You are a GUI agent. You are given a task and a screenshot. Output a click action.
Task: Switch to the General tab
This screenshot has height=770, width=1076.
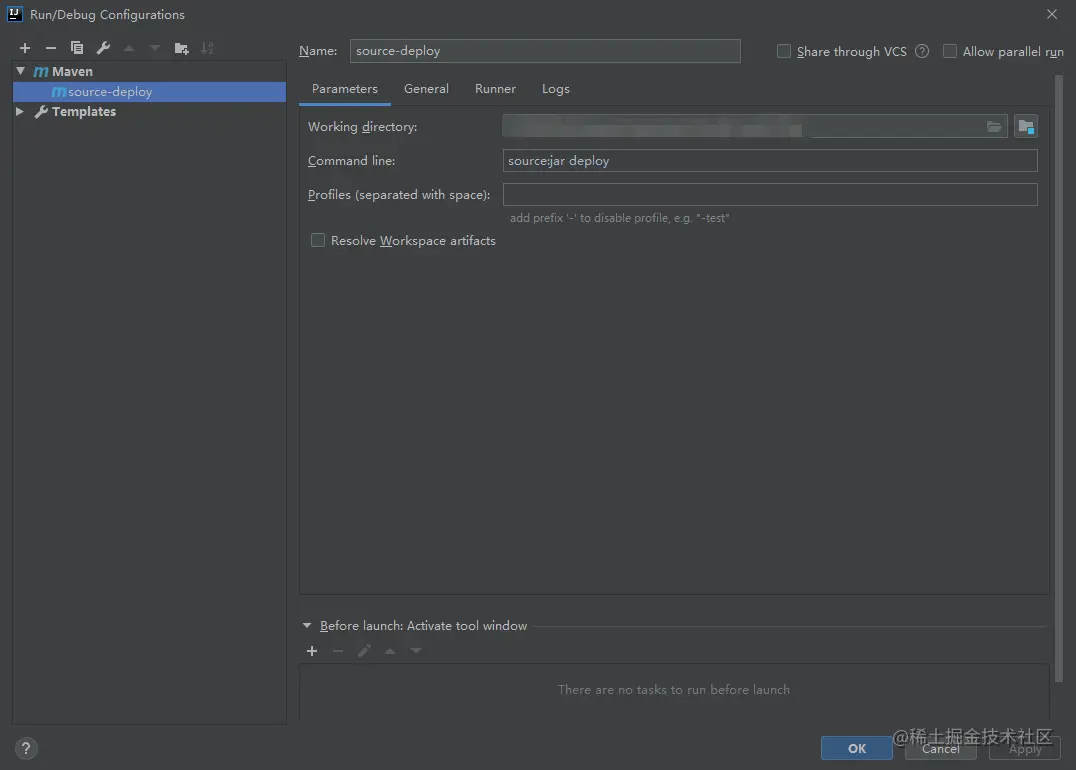[426, 89]
